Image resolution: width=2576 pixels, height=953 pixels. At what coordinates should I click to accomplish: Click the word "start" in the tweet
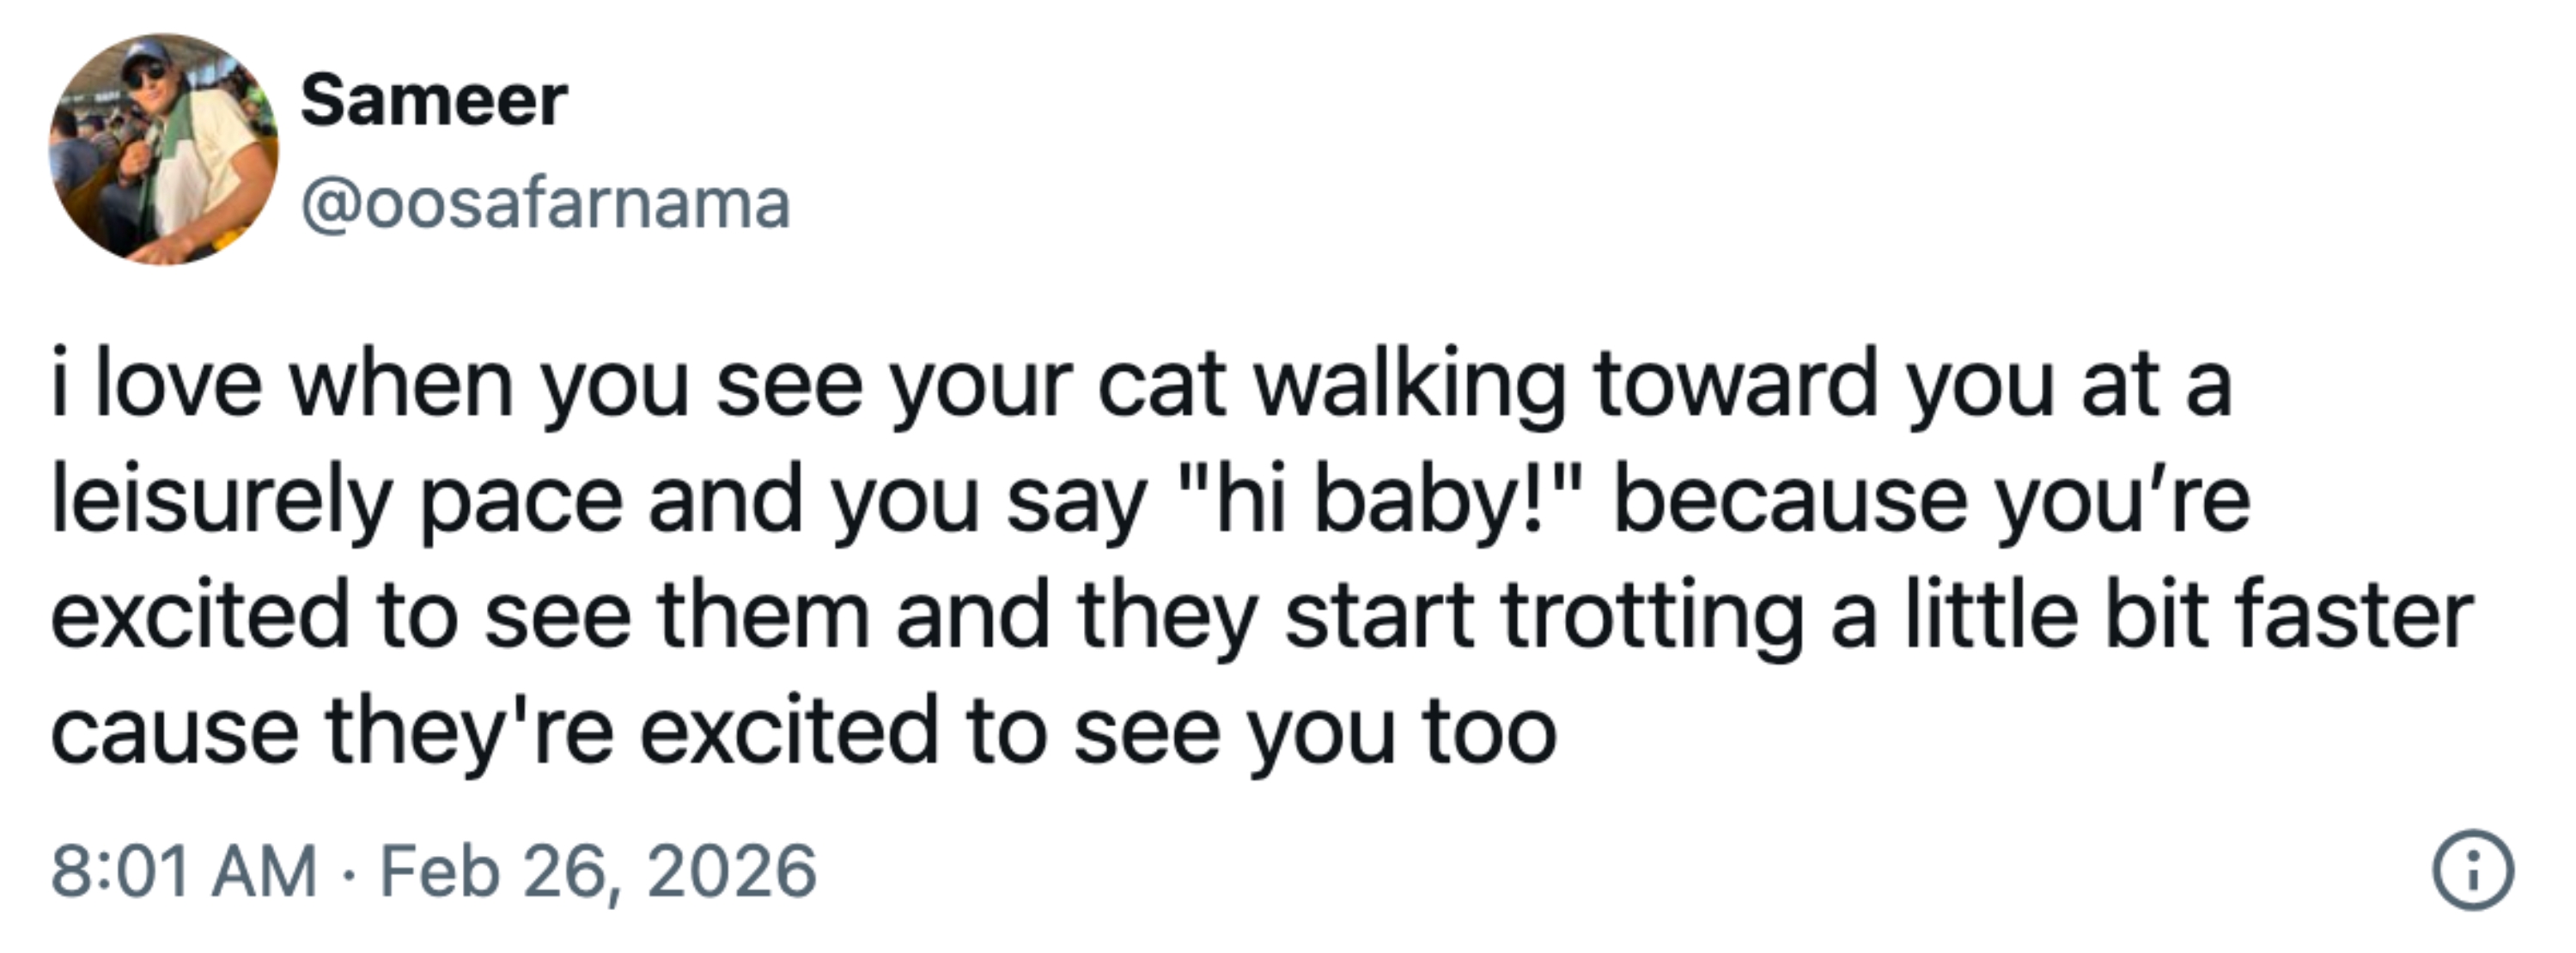[x=1379, y=616]
